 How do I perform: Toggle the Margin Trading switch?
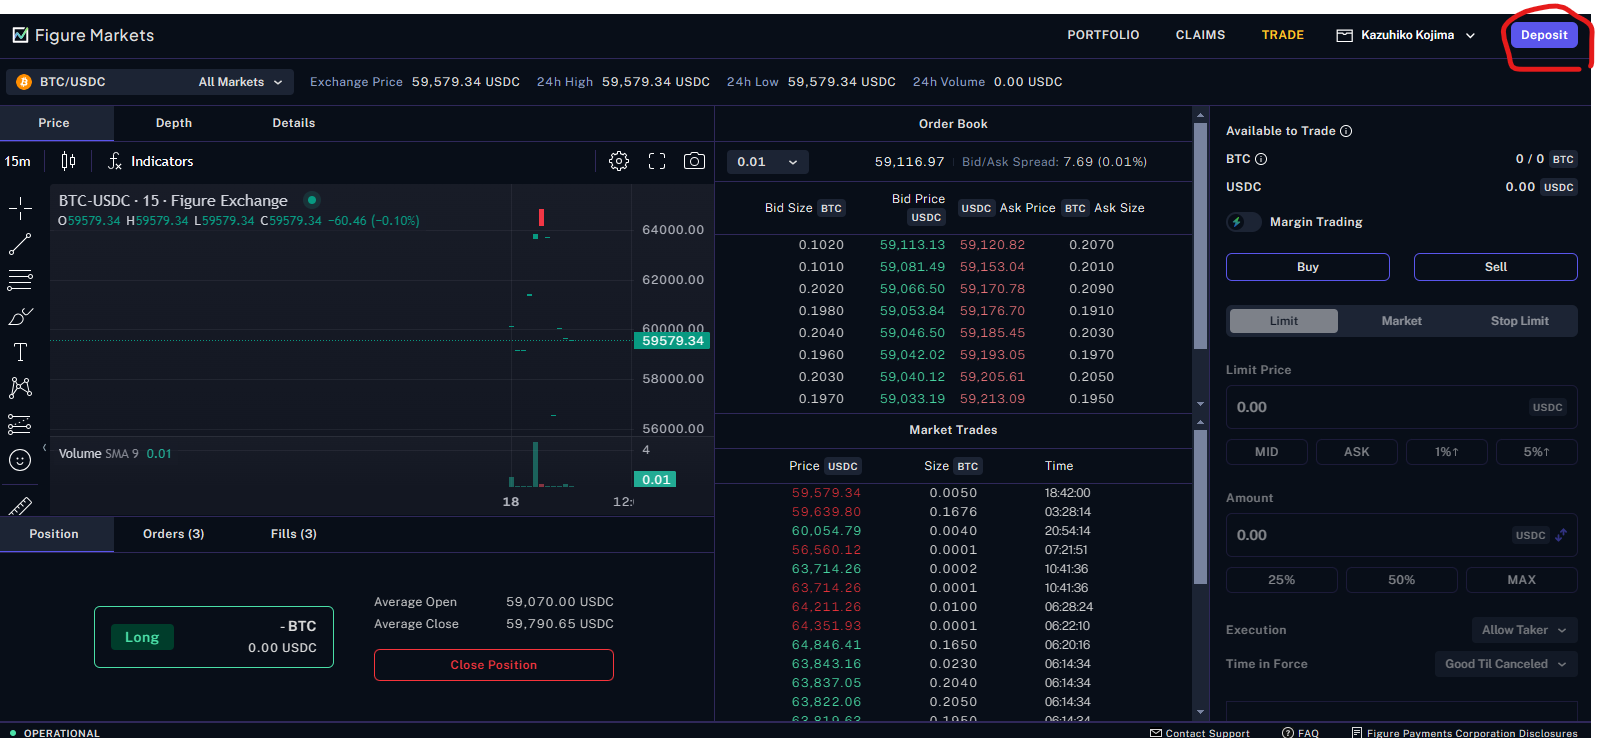tap(1243, 222)
